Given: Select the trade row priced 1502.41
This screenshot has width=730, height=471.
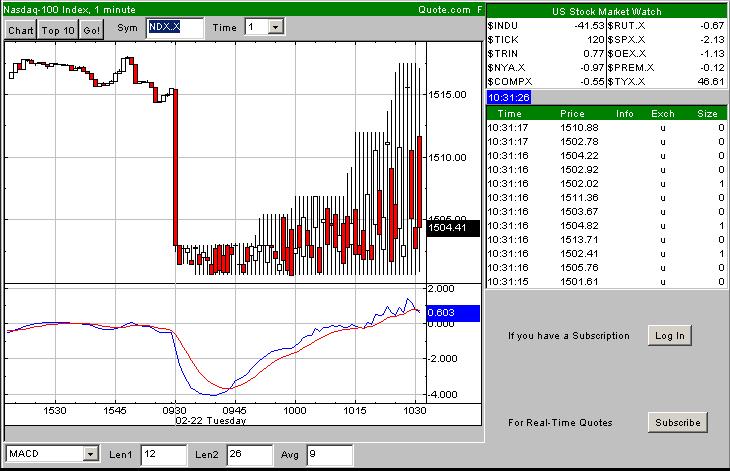Looking at the screenshot, I should coord(606,253).
